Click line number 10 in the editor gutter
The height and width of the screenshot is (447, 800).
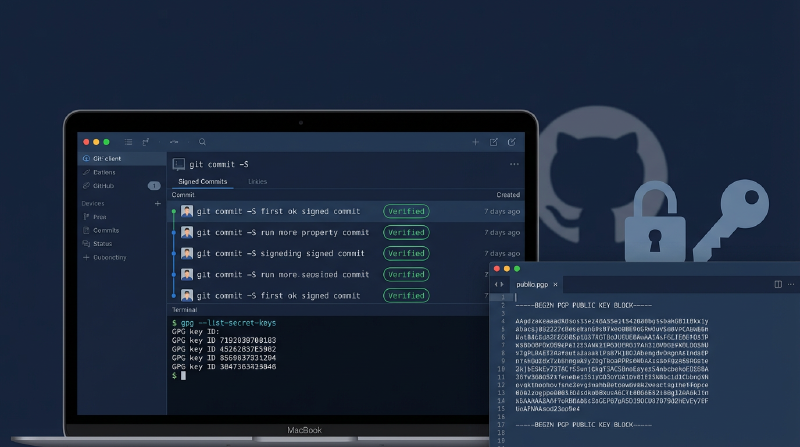501,369
